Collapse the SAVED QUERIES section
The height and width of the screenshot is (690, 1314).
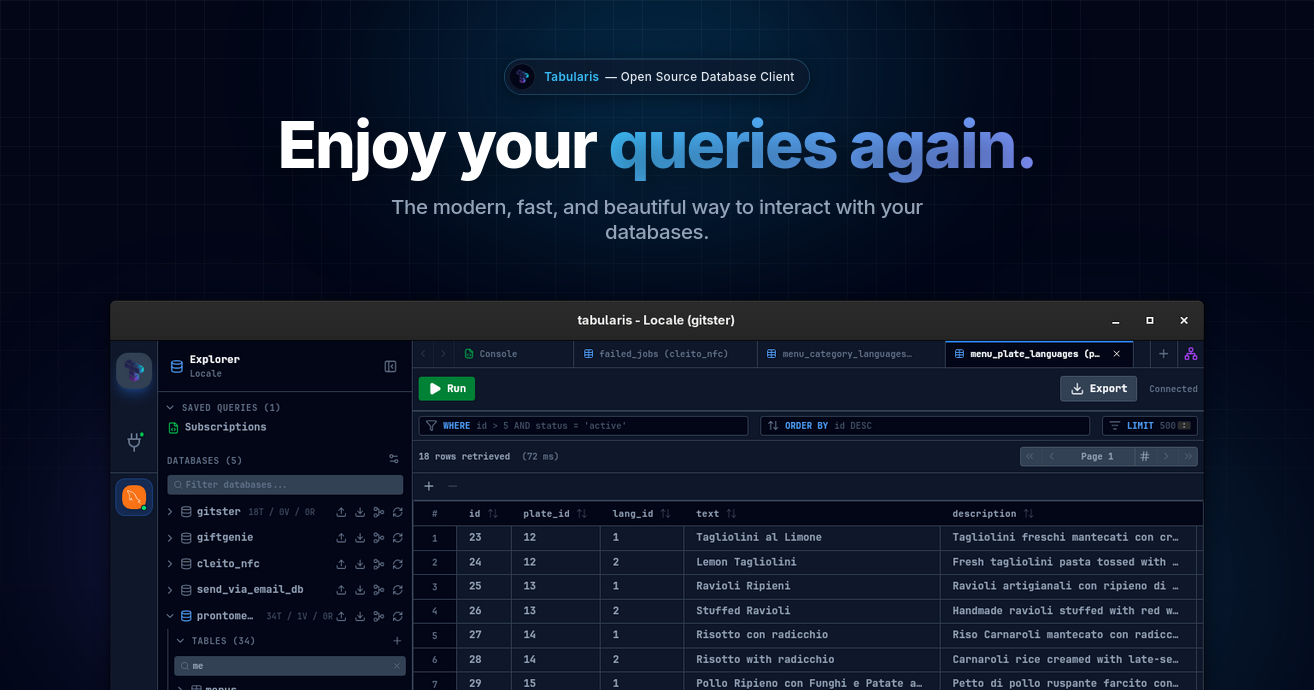click(x=171, y=408)
